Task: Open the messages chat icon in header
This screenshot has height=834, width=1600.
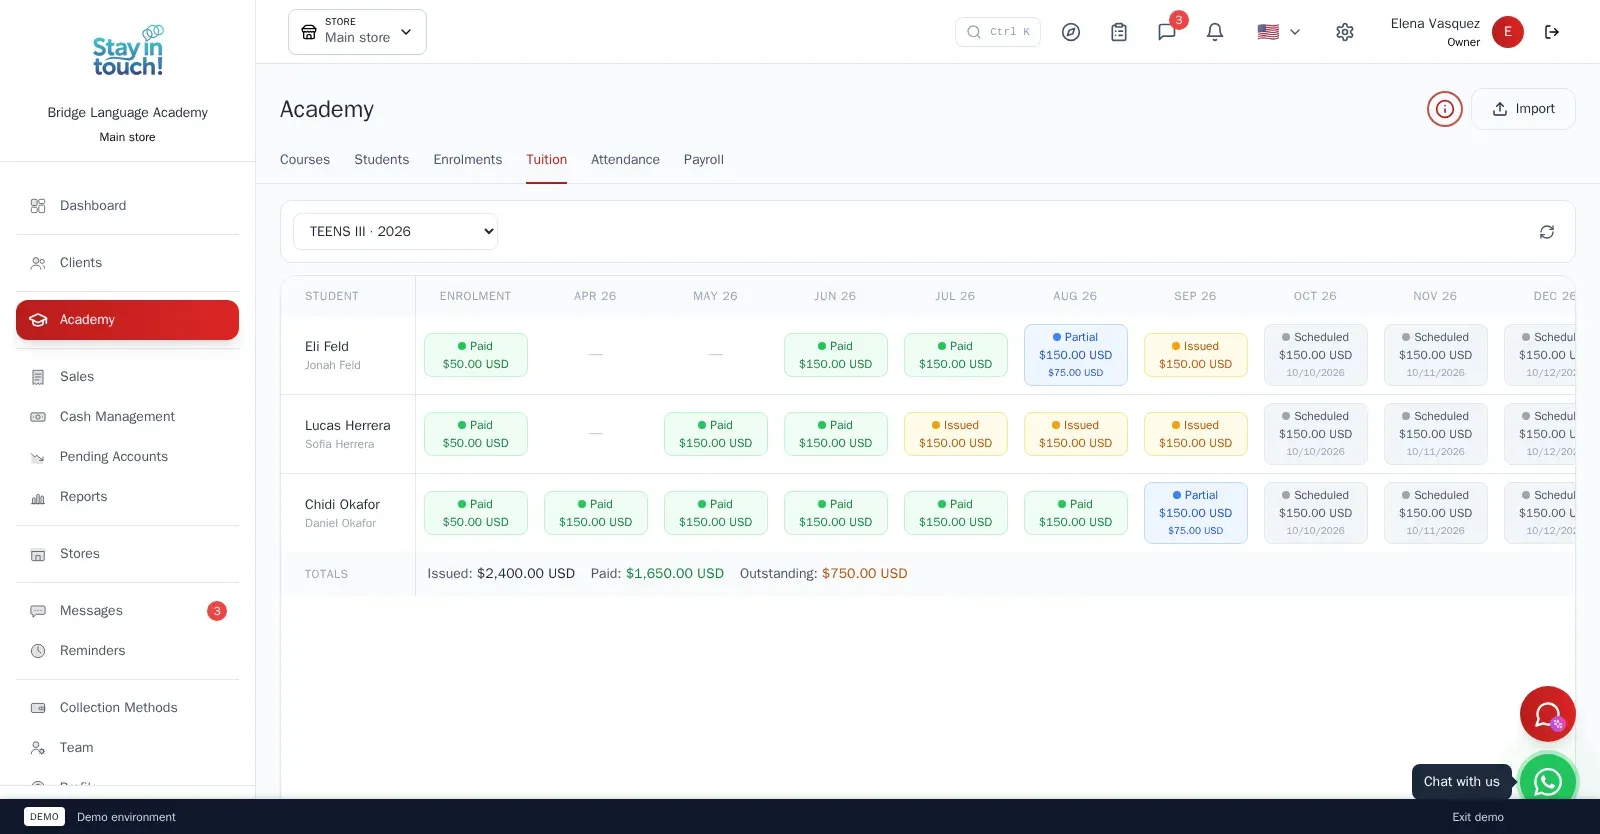Action: click(x=1167, y=32)
